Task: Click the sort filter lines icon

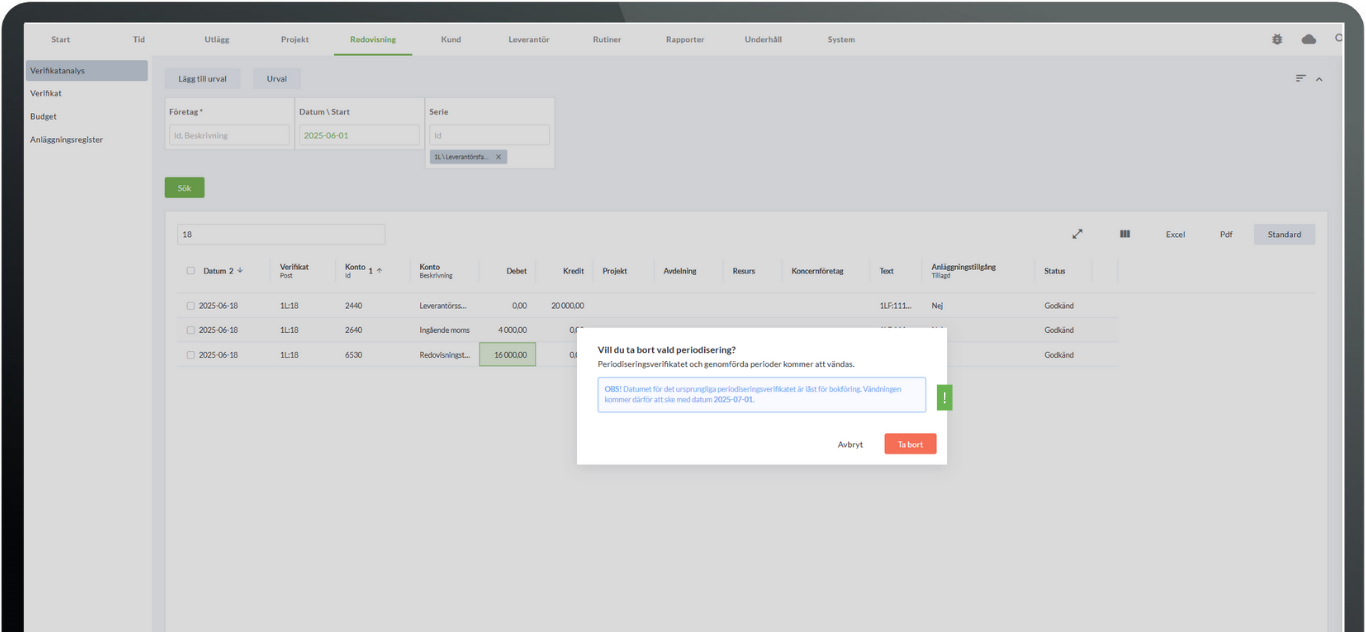Action: pyautogui.click(x=1301, y=78)
